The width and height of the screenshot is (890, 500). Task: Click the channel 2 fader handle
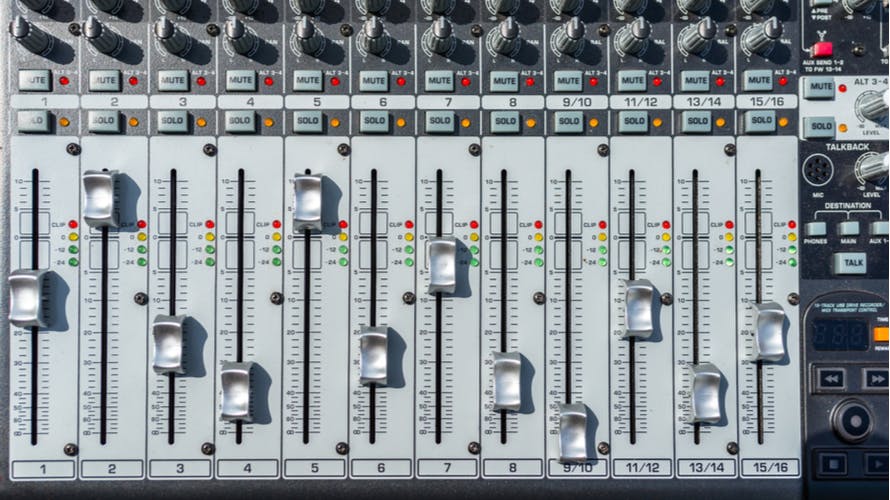tap(100, 199)
